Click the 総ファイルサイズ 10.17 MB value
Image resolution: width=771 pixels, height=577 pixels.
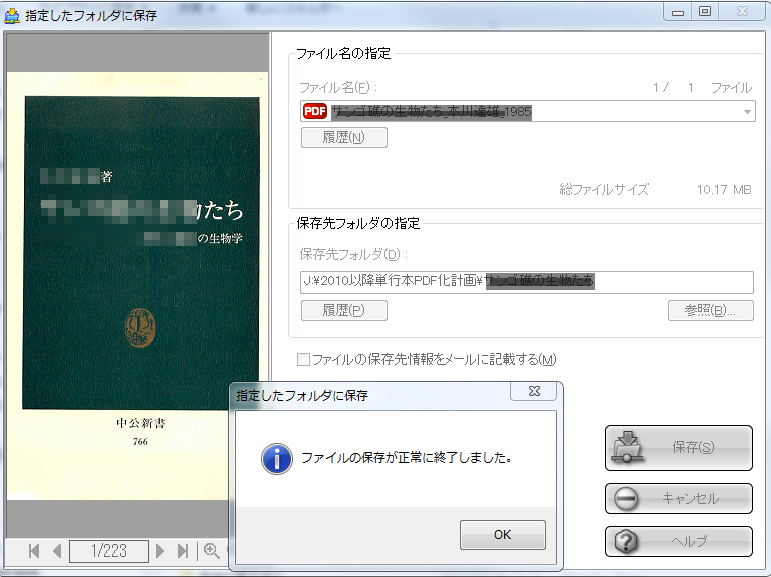coord(724,190)
